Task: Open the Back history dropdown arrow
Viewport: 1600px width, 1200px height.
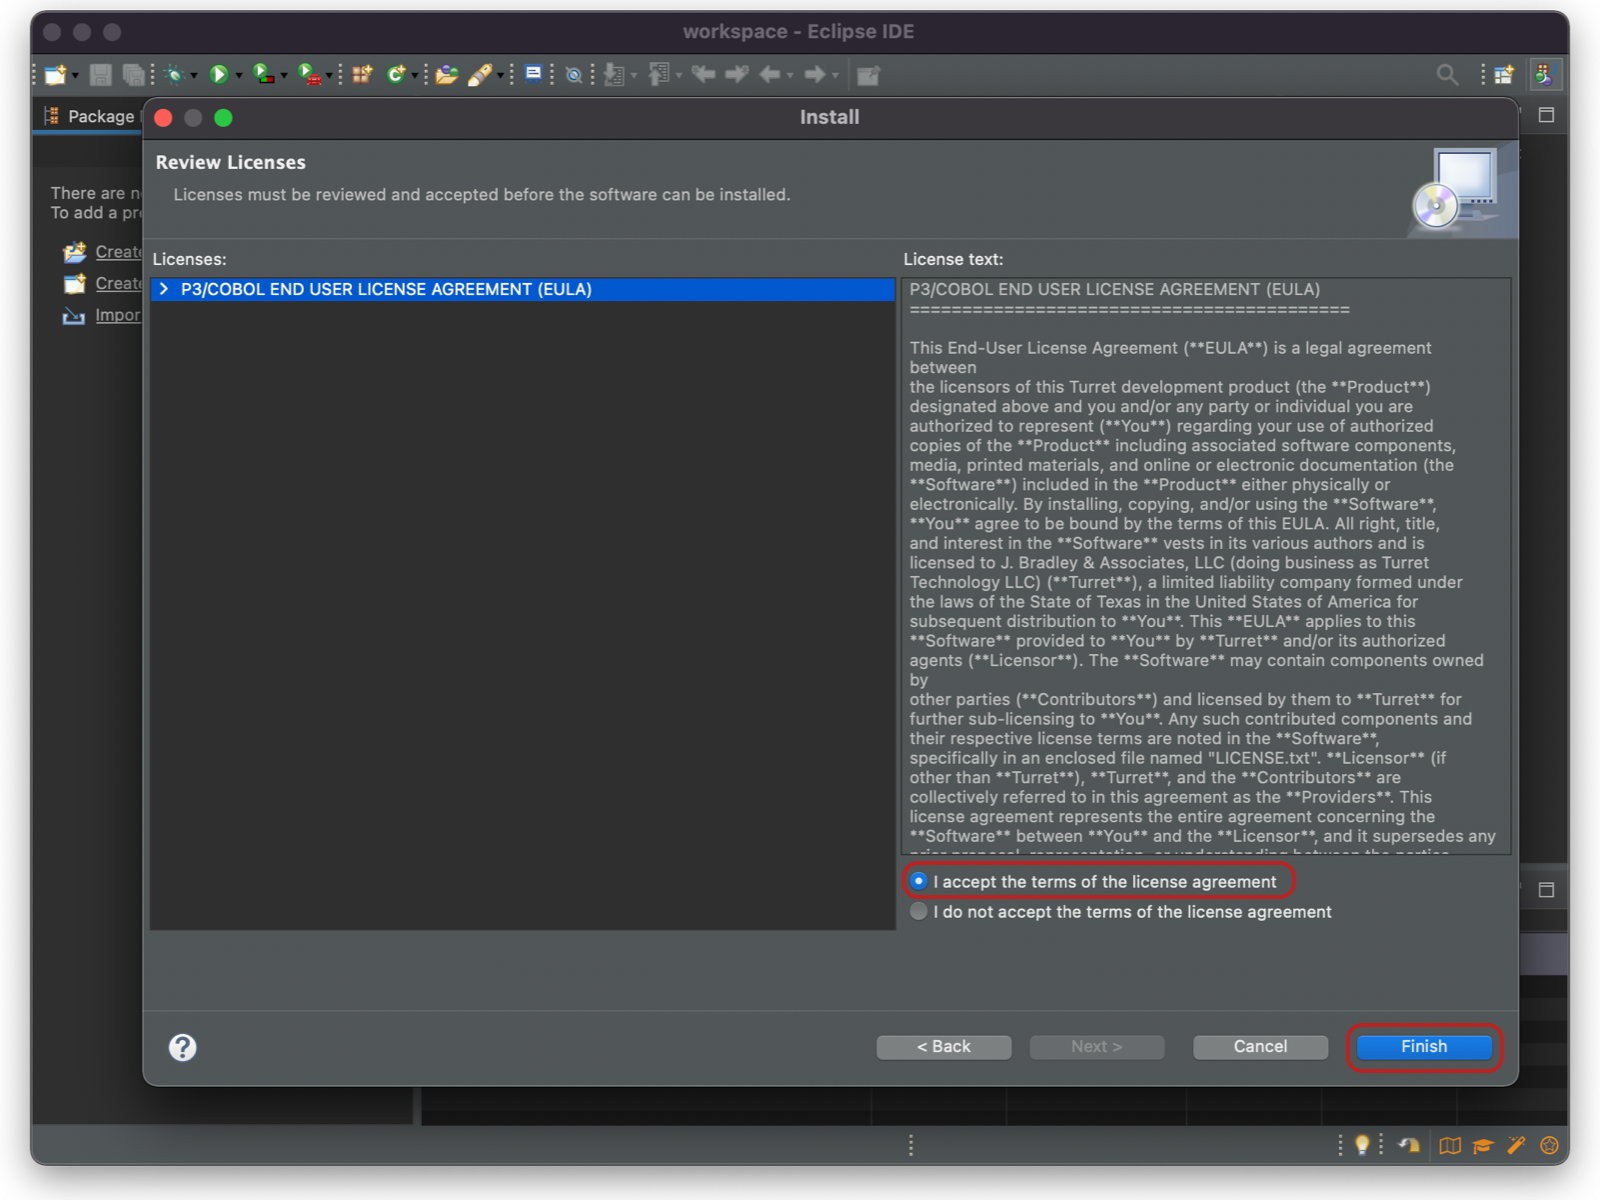Action: [790, 76]
